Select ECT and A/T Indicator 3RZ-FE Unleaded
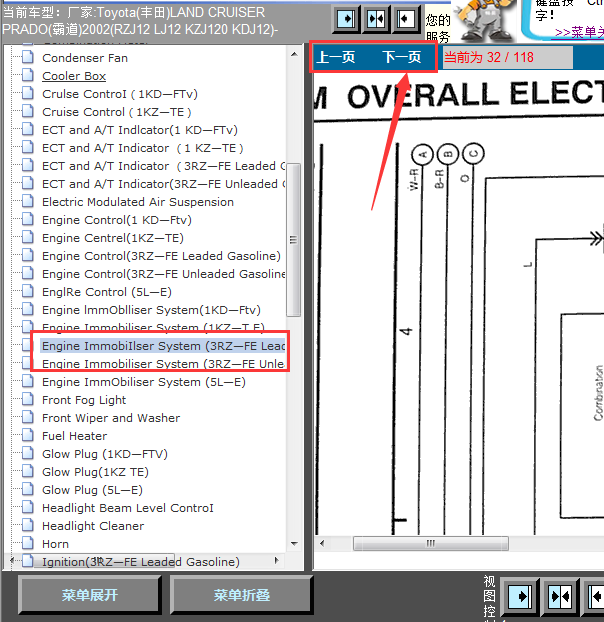 tap(163, 184)
